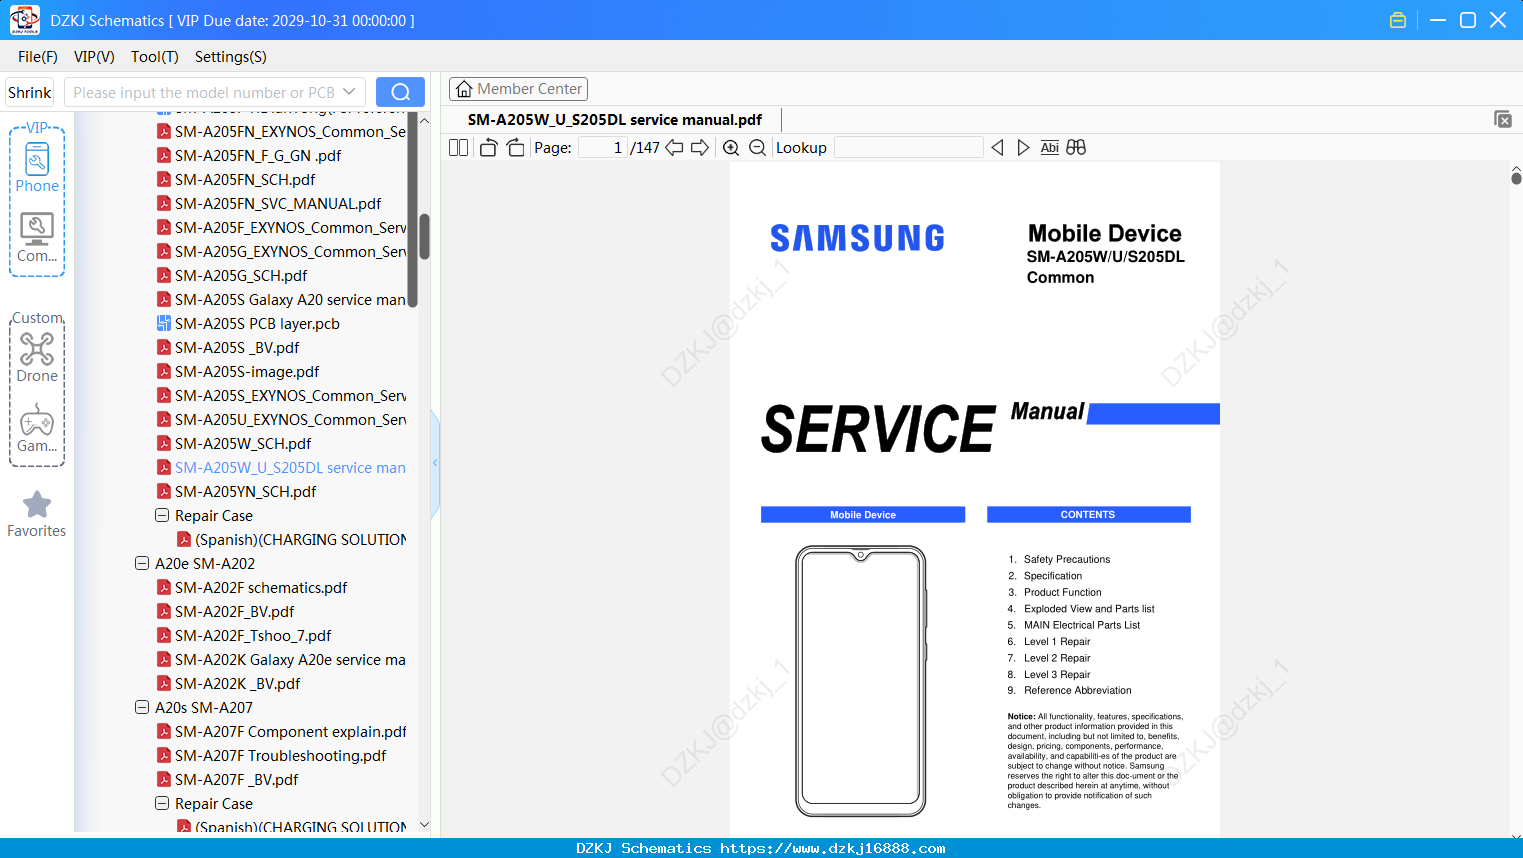This screenshot has height=858, width=1523.
Task: Open SM-A202F_Tshoo_7.pdf
Action: tap(253, 636)
